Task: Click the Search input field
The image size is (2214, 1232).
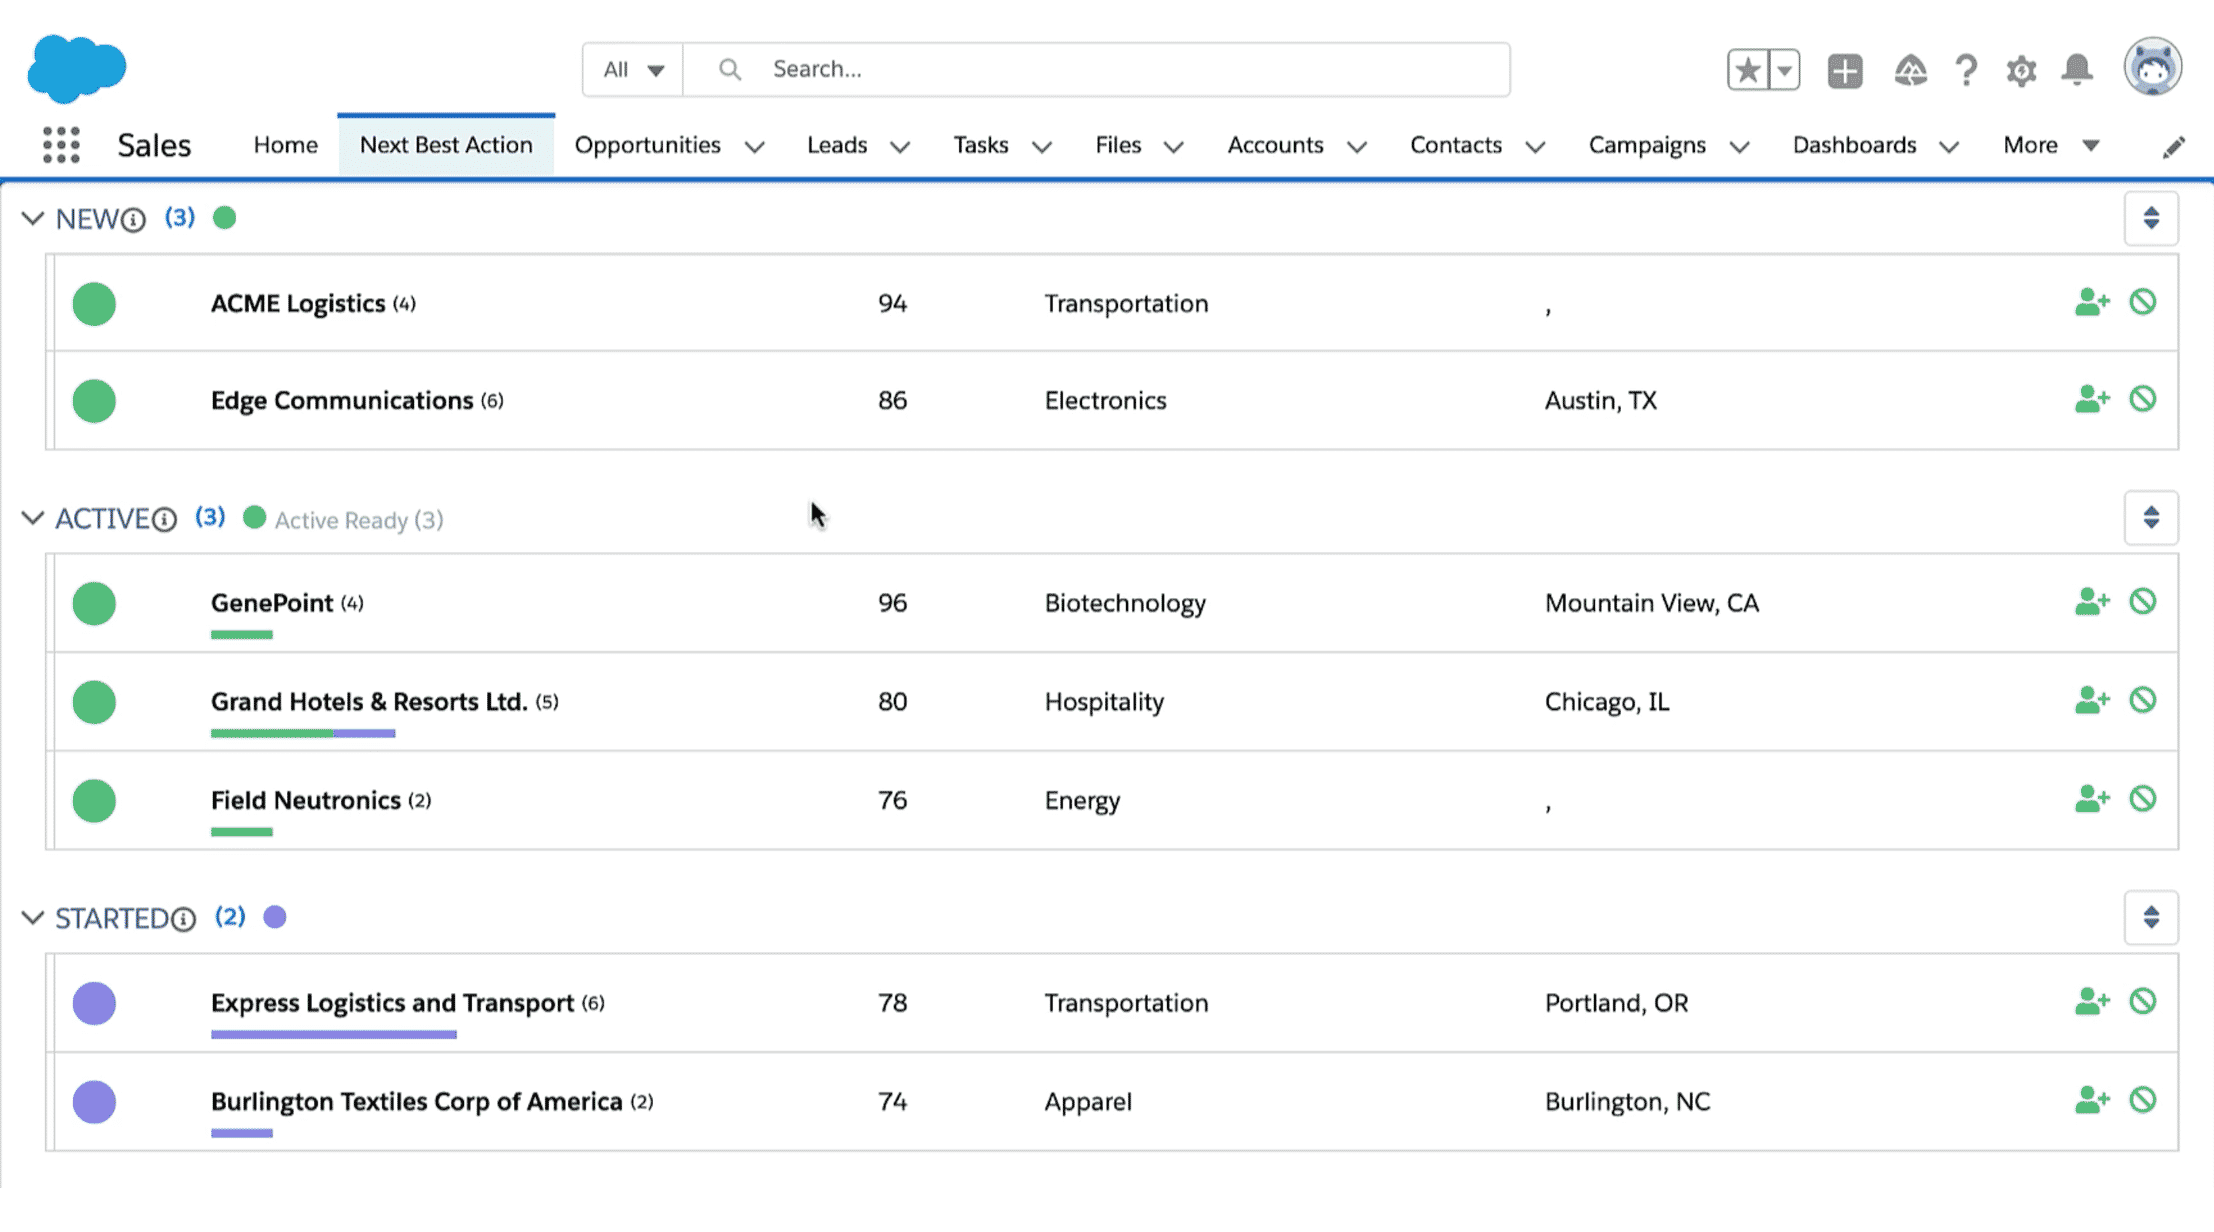Action: 1096,70
